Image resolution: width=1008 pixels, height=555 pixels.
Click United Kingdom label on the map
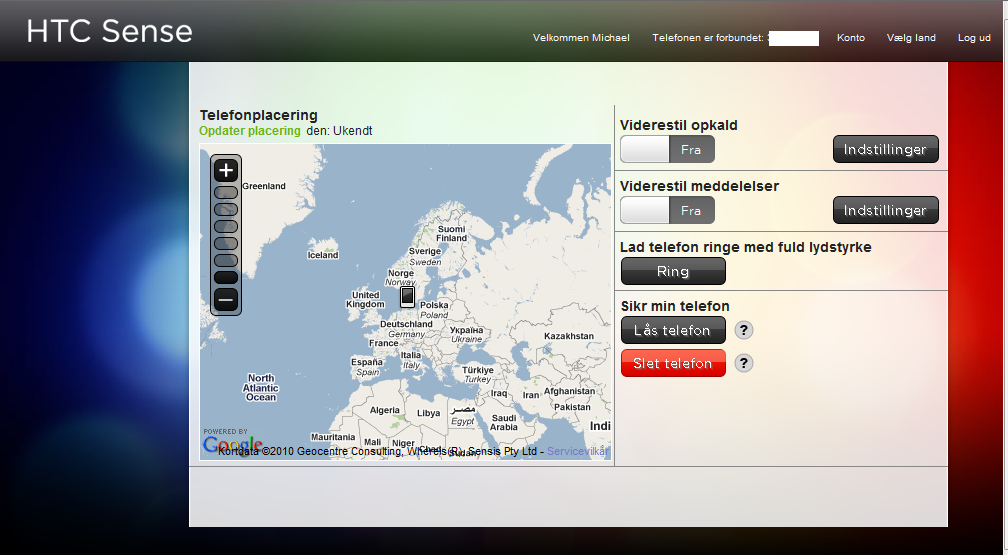[365, 300]
